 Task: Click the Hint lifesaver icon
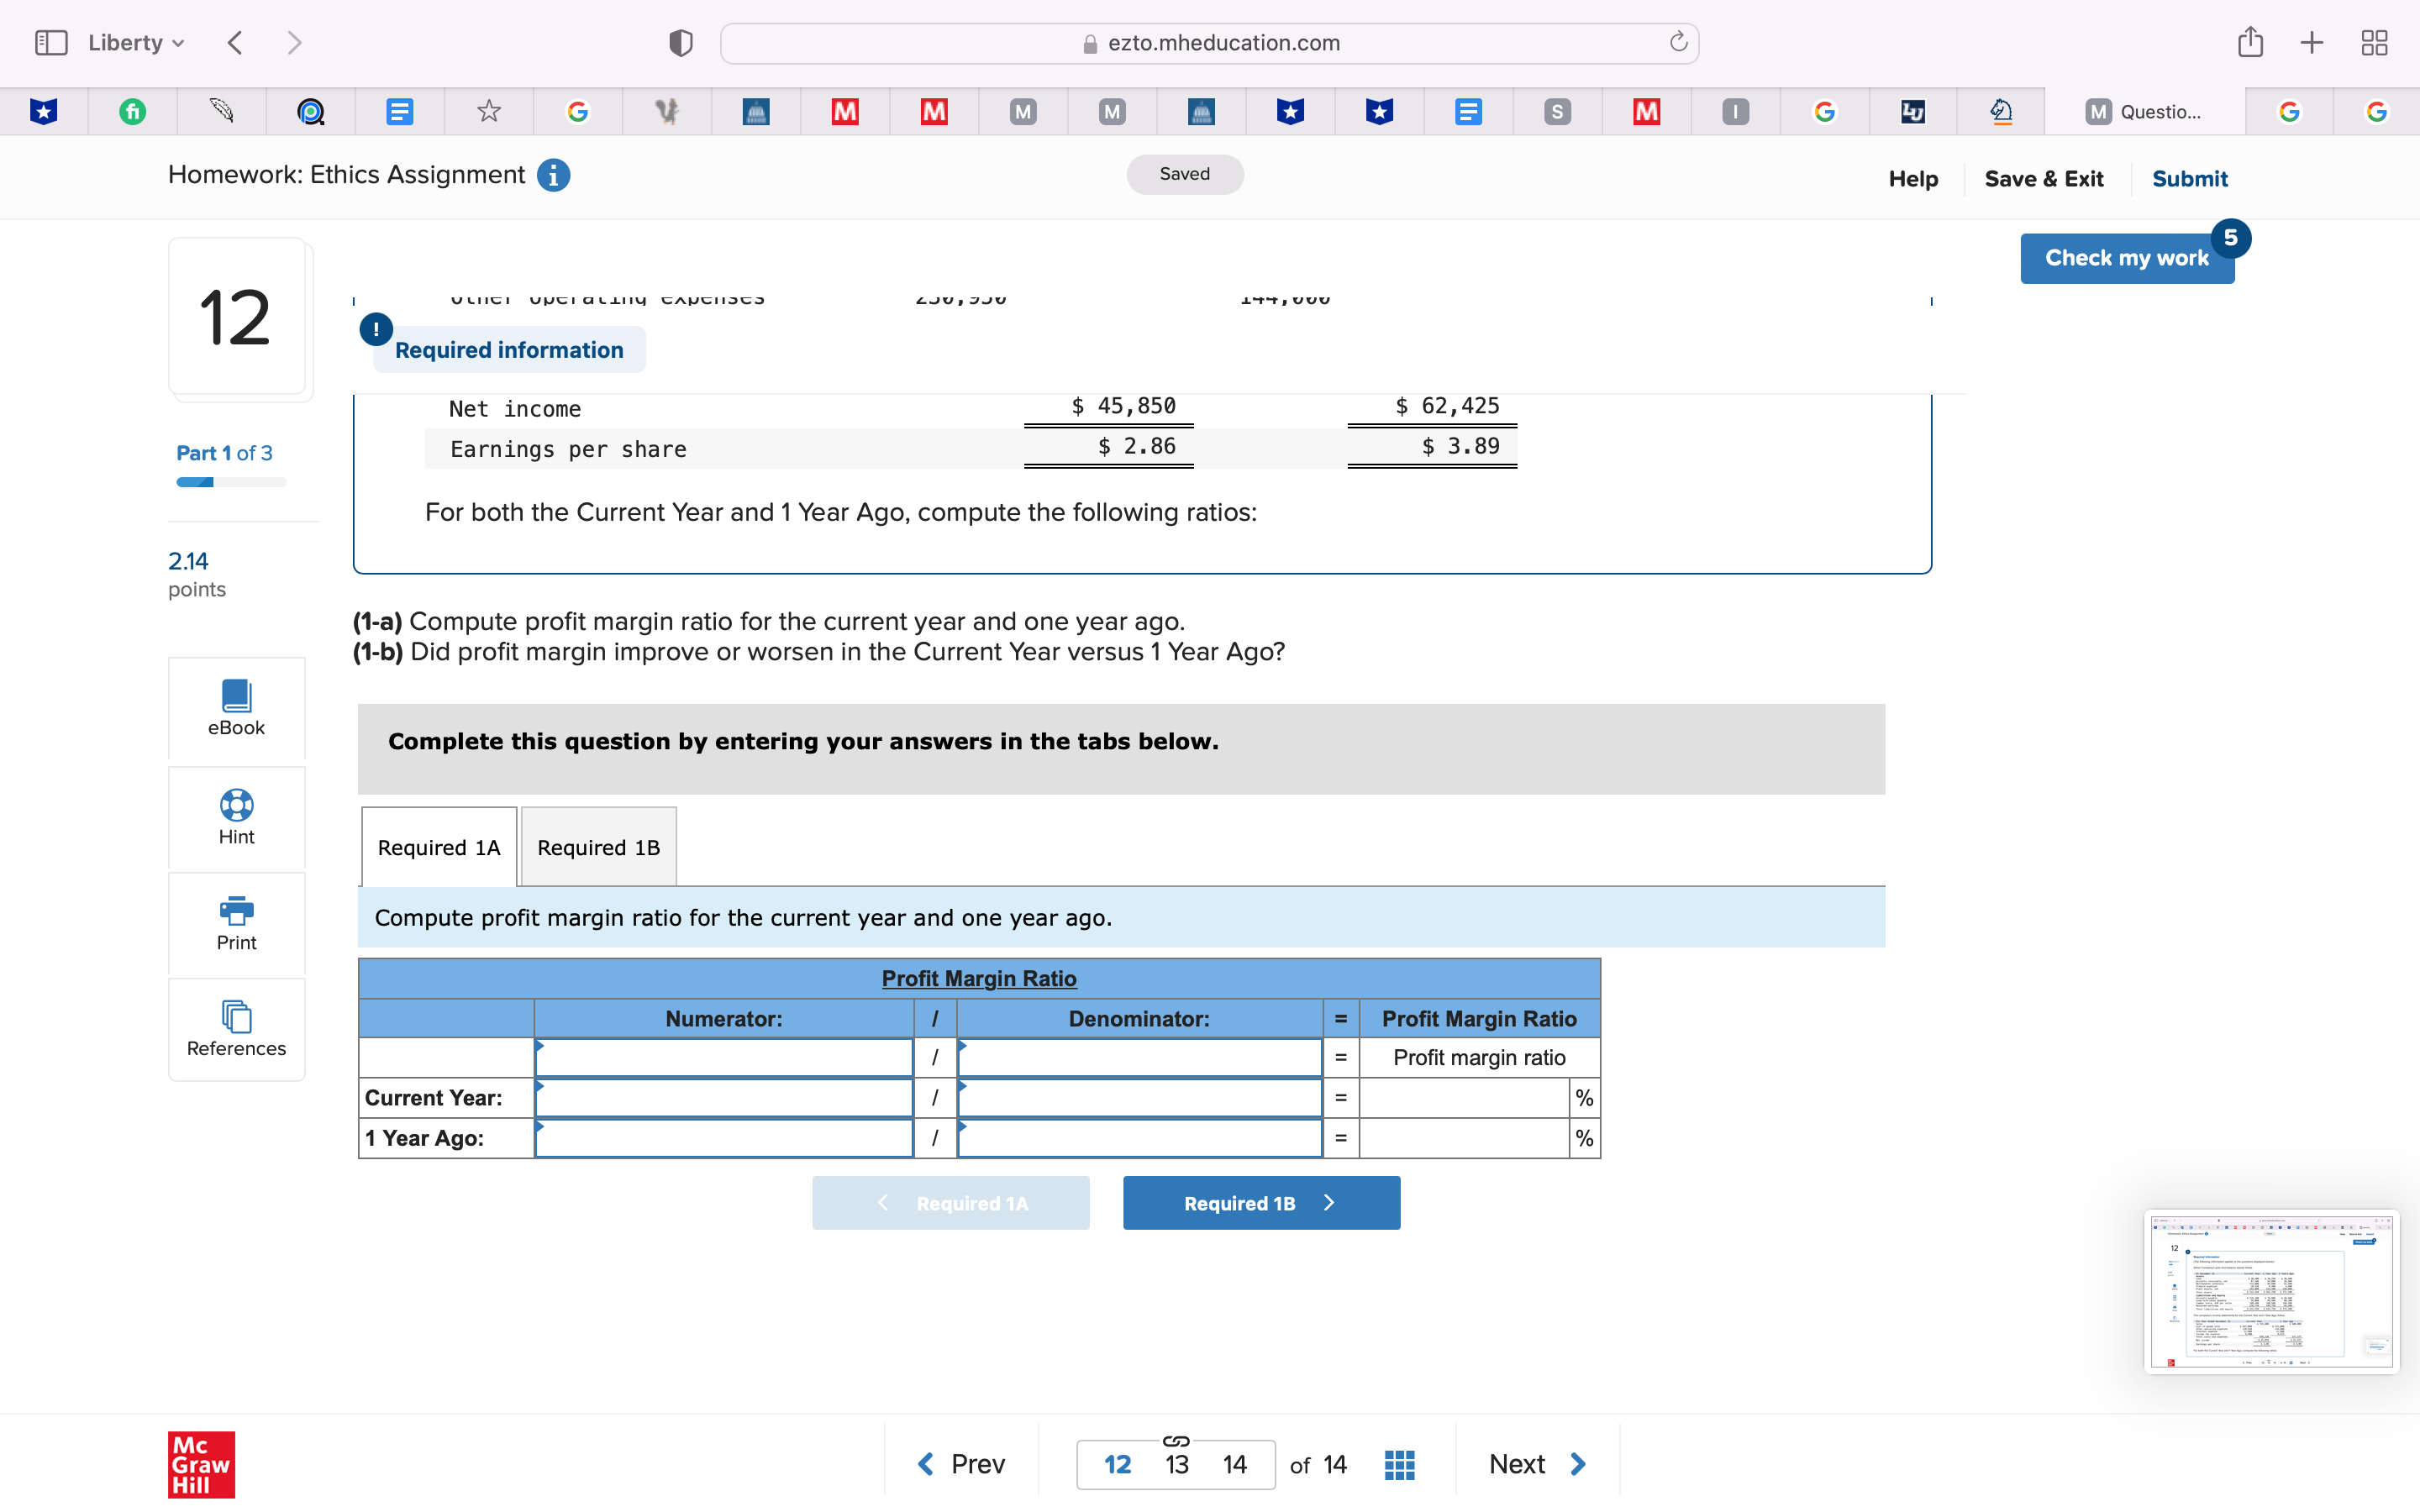pyautogui.click(x=236, y=805)
